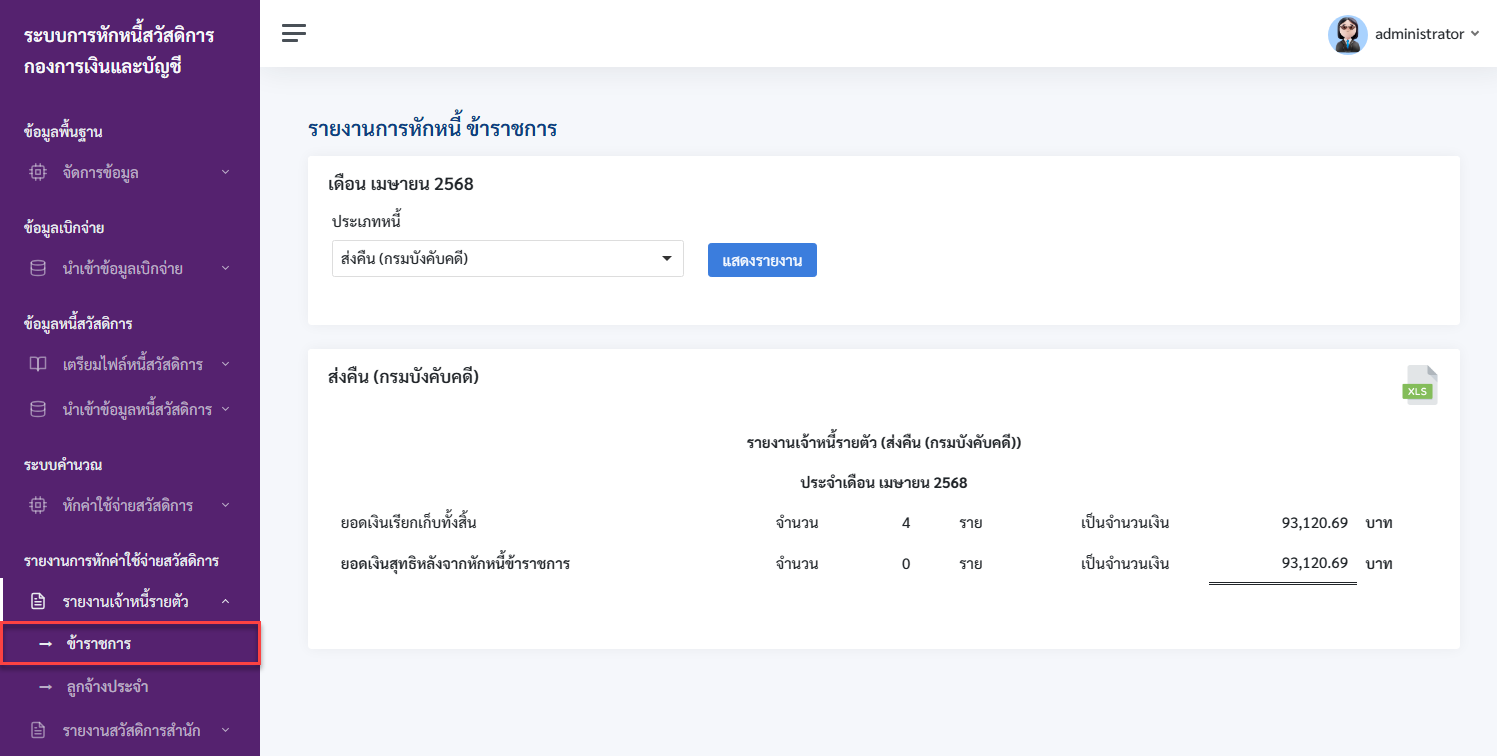
Task: Click document icon beside รายงานสวัสดิการสำนัก
Action: tap(38, 730)
